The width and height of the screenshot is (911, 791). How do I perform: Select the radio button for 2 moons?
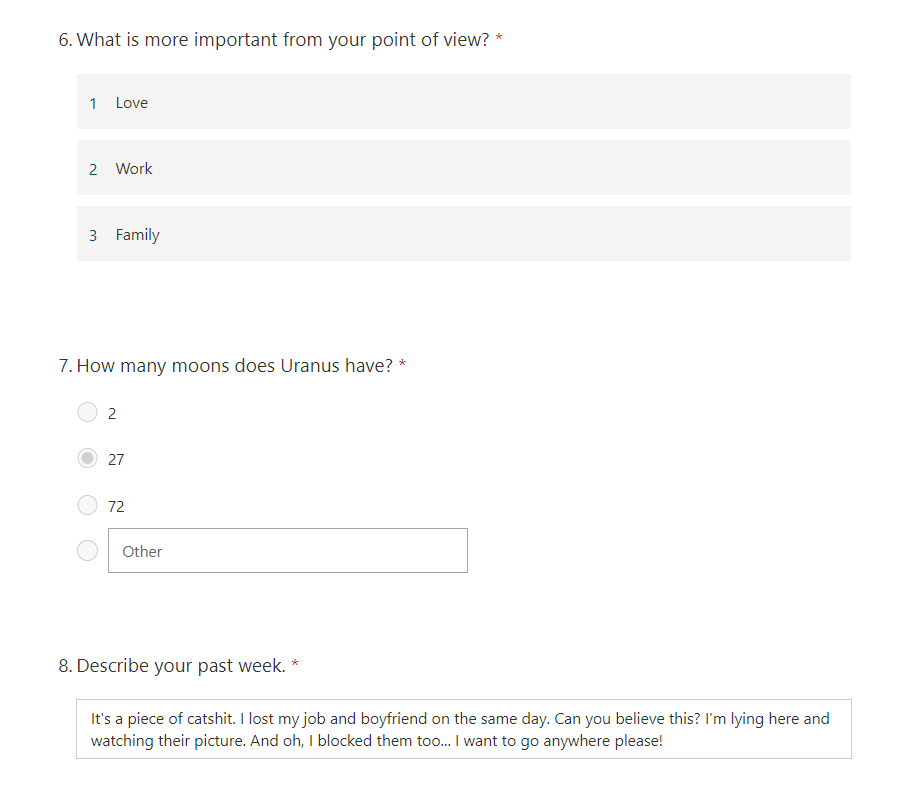(88, 413)
